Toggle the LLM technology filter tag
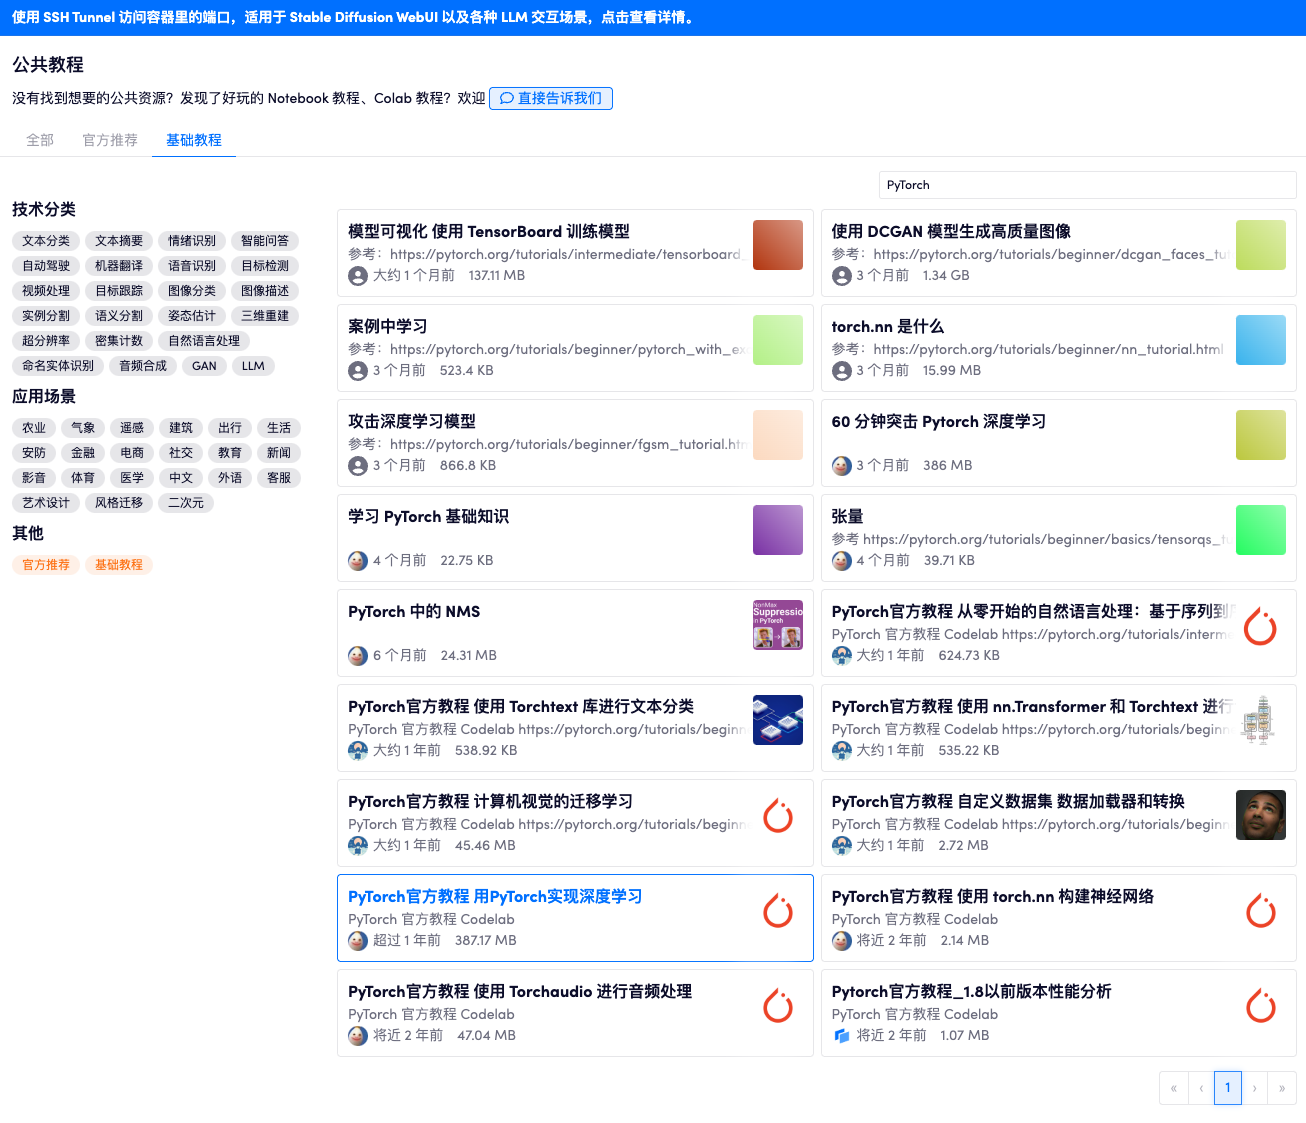The height and width of the screenshot is (1123, 1306). [x=253, y=366]
